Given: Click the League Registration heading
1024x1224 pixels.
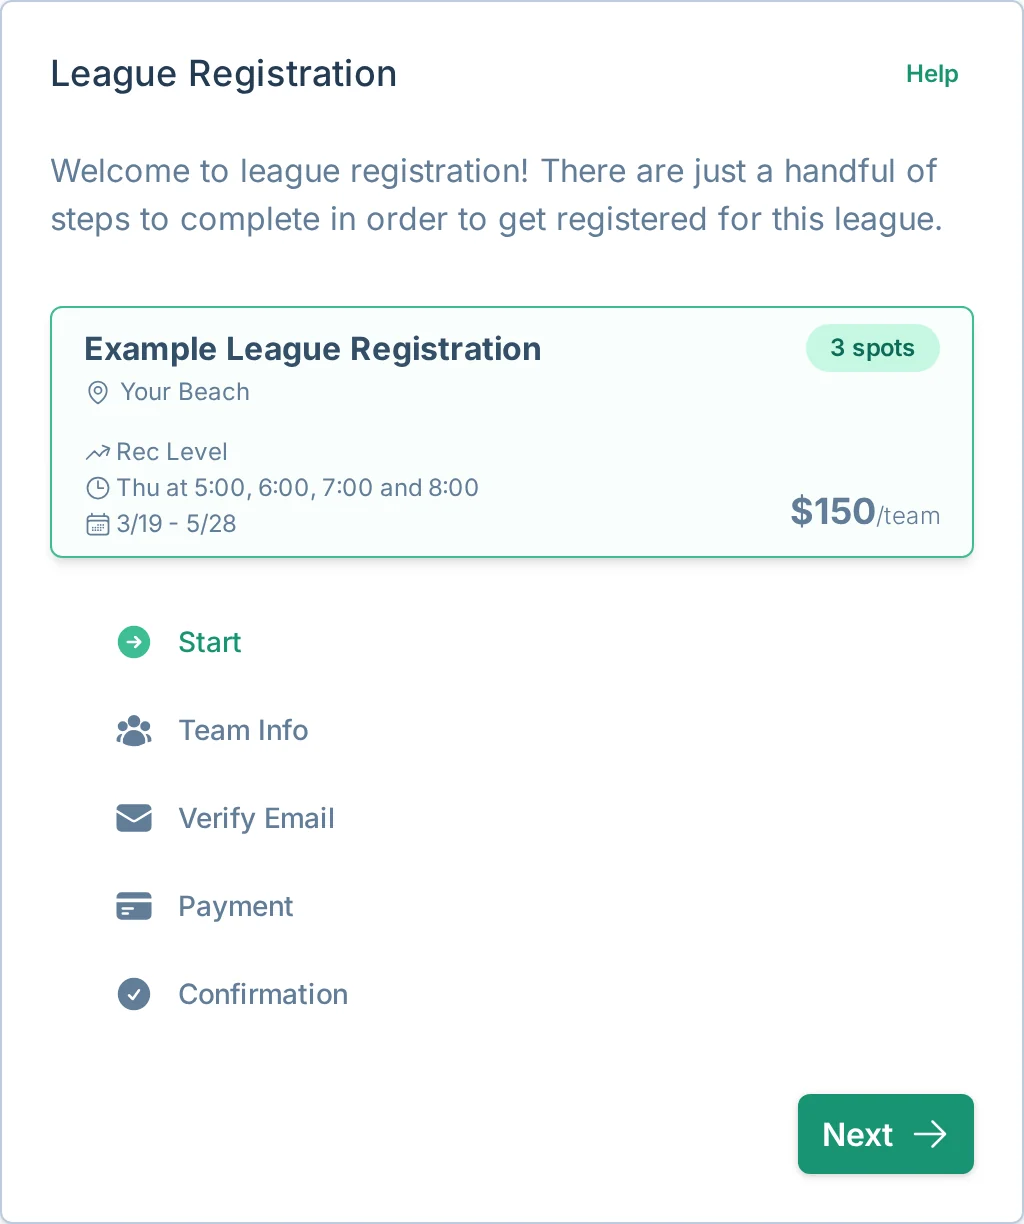Looking at the screenshot, I should point(223,73).
